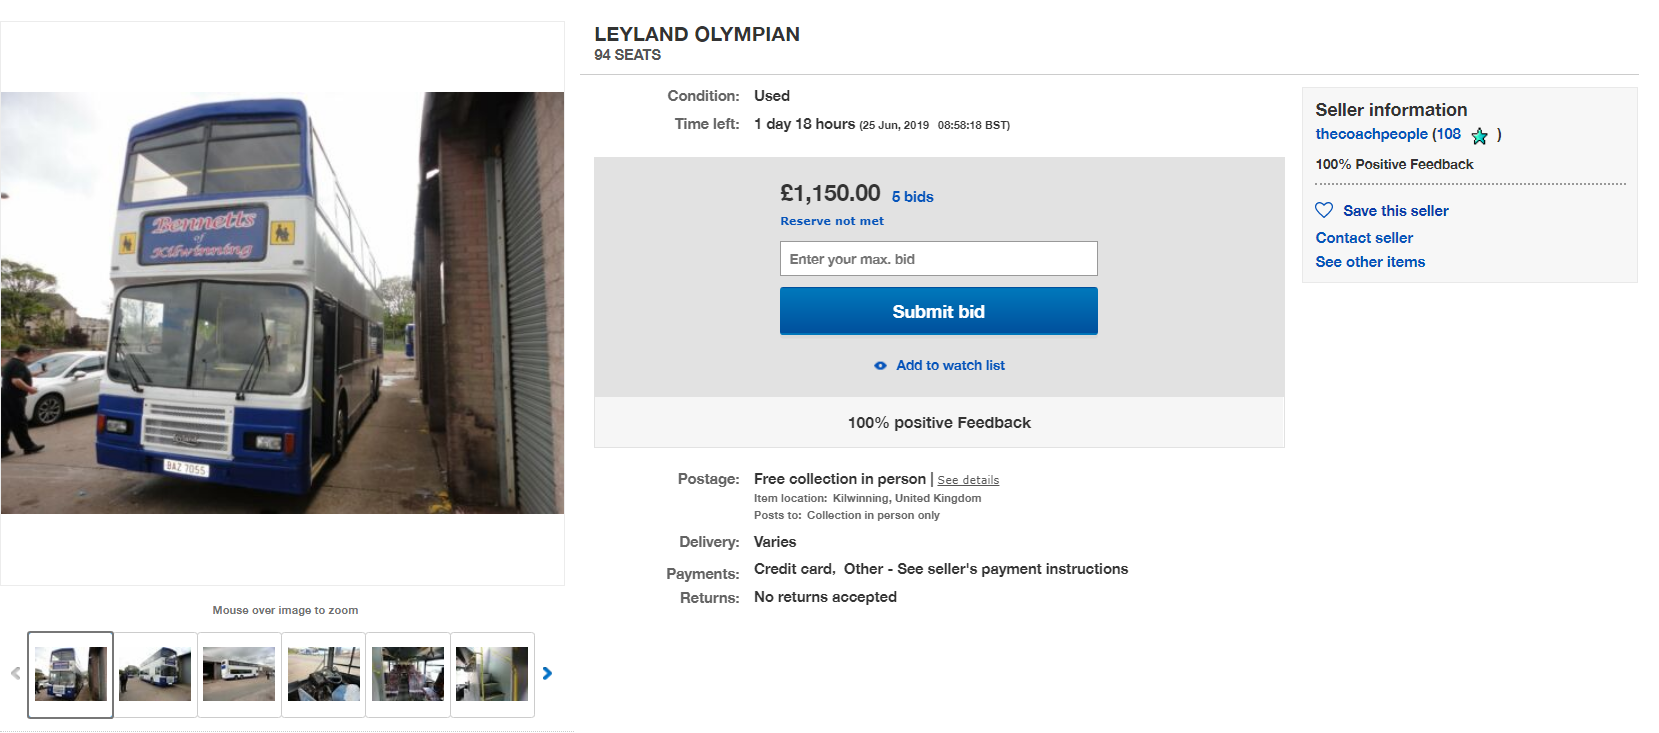Select sixth thumbnail showing stairwell interior
1659x733 pixels.
pos(492,674)
